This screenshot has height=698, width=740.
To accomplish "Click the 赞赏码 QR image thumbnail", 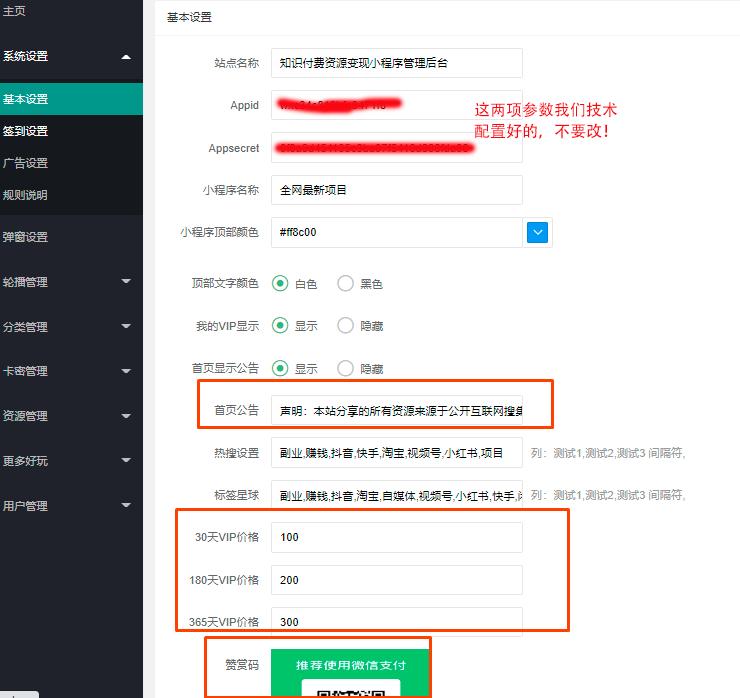I will [x=350, y=673].
